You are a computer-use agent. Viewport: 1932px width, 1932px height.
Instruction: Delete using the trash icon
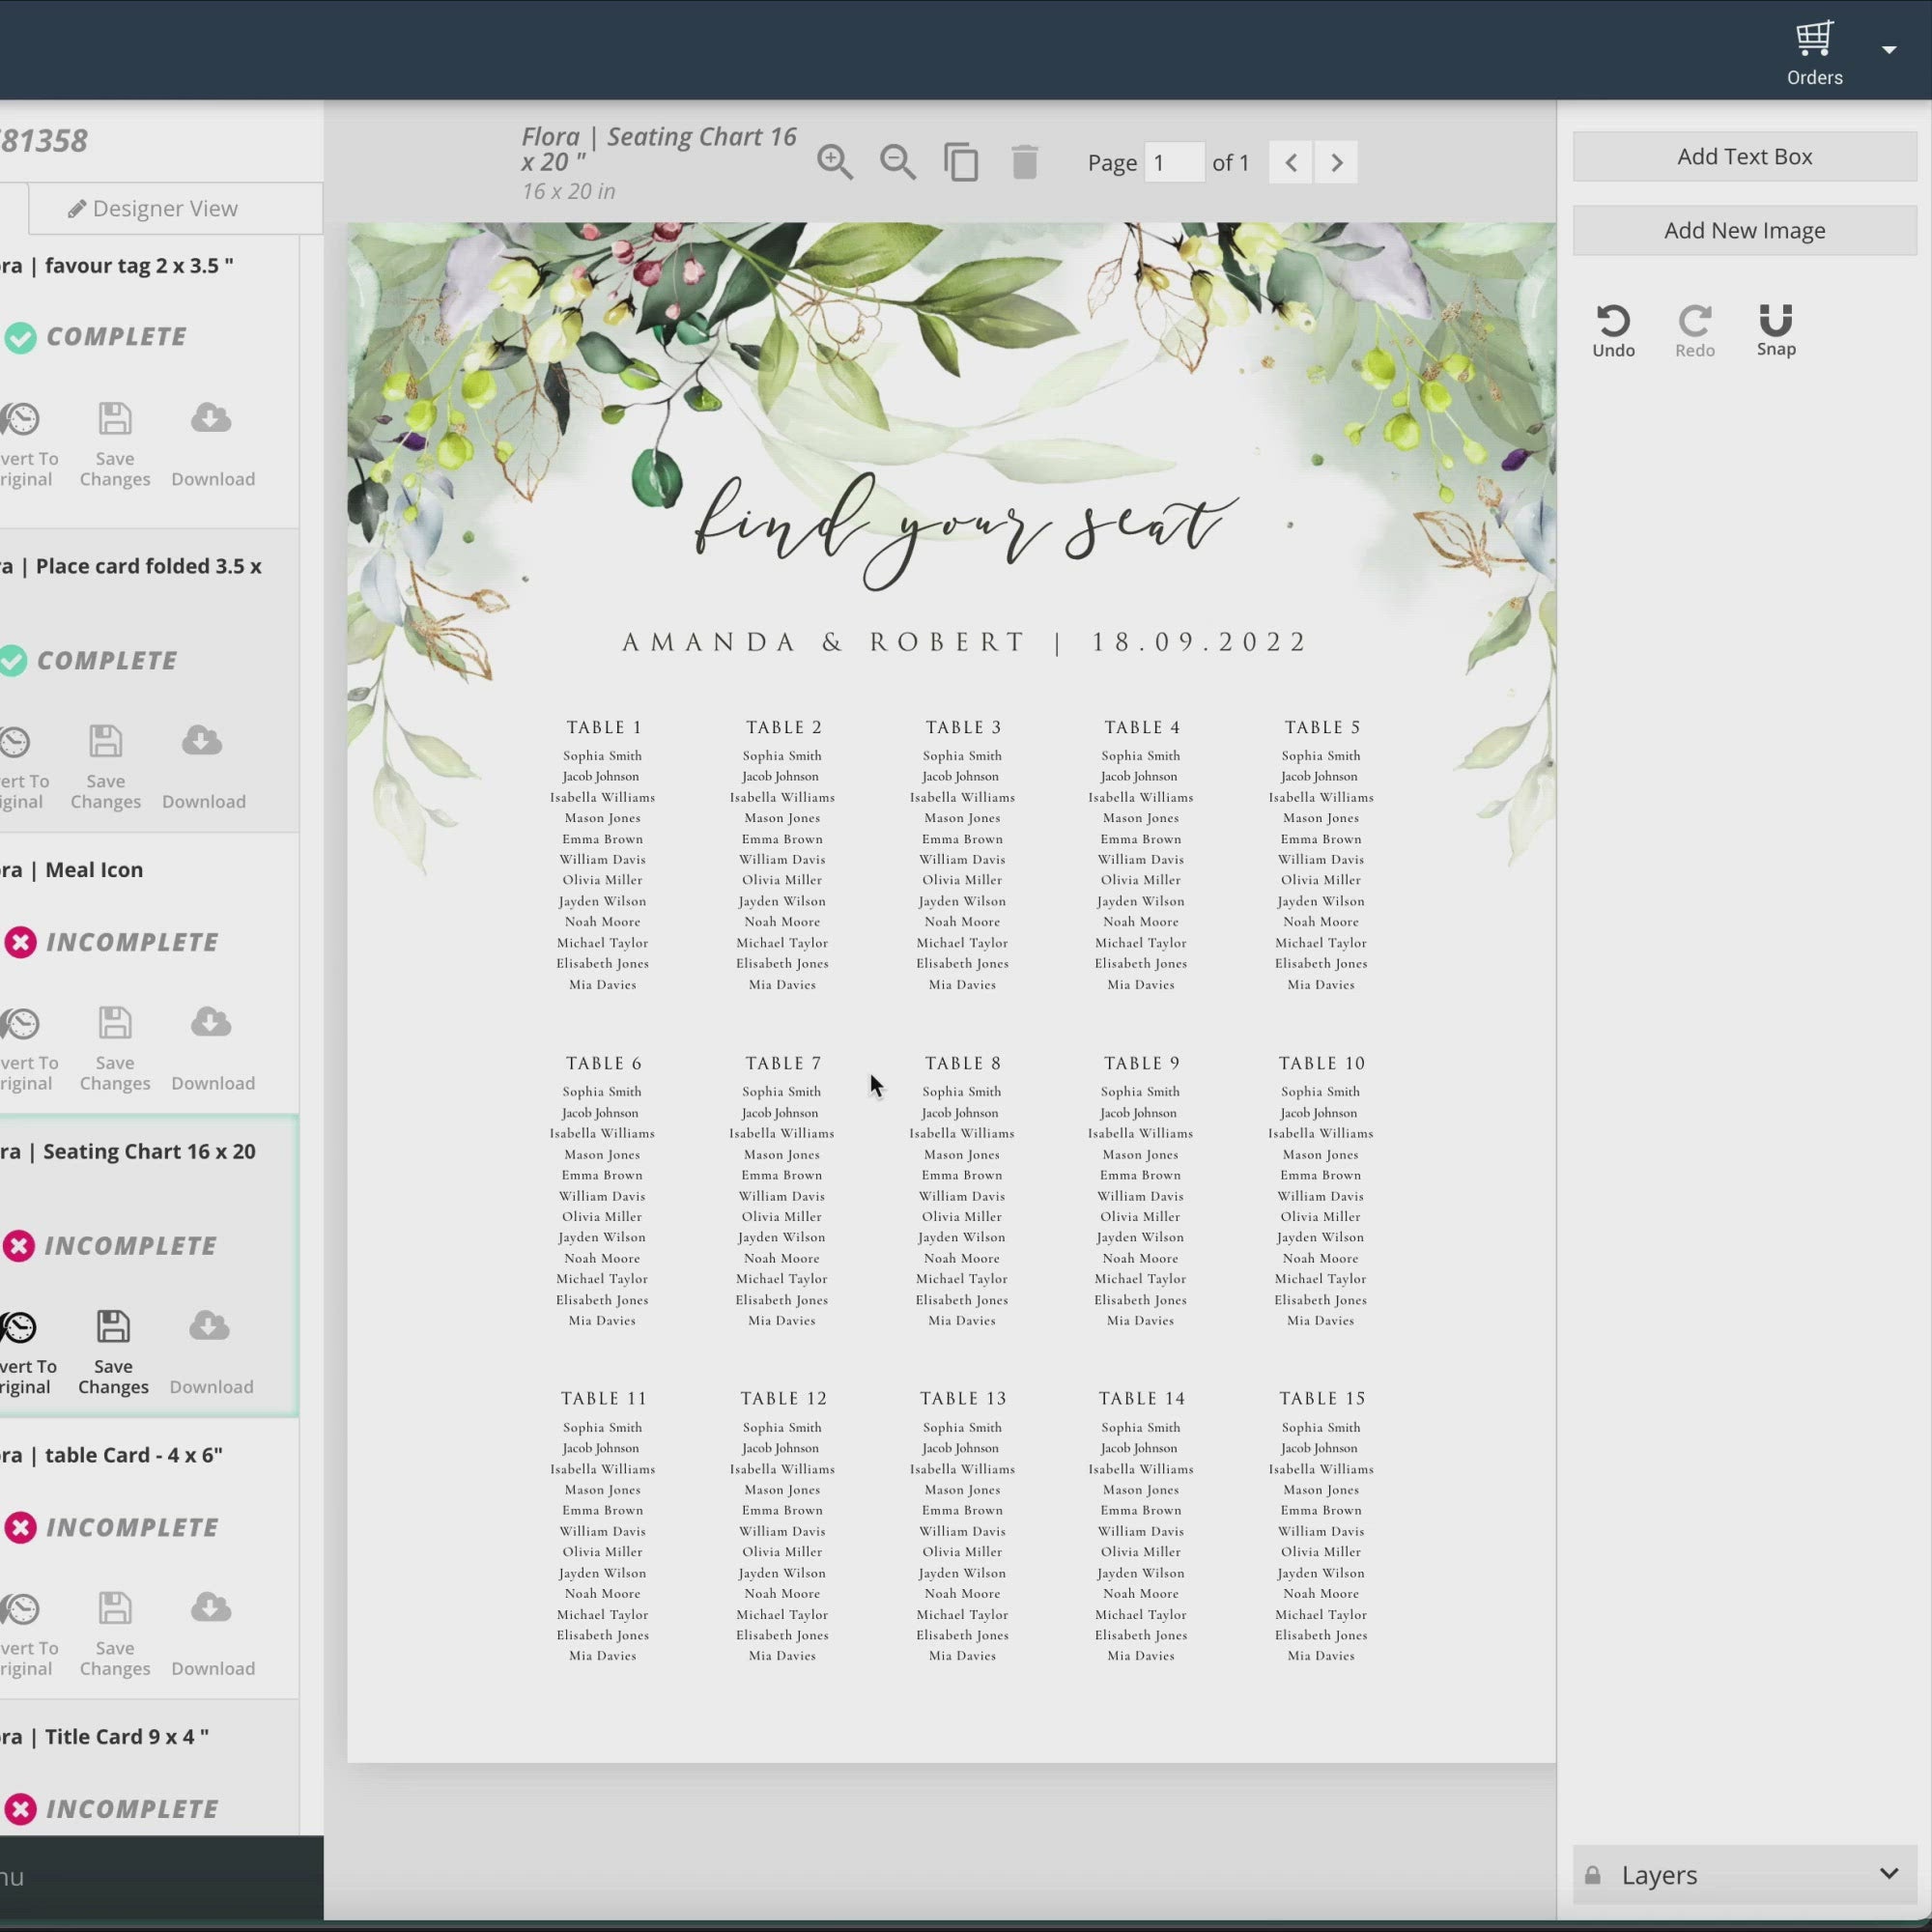click(x=1024, y=162)
